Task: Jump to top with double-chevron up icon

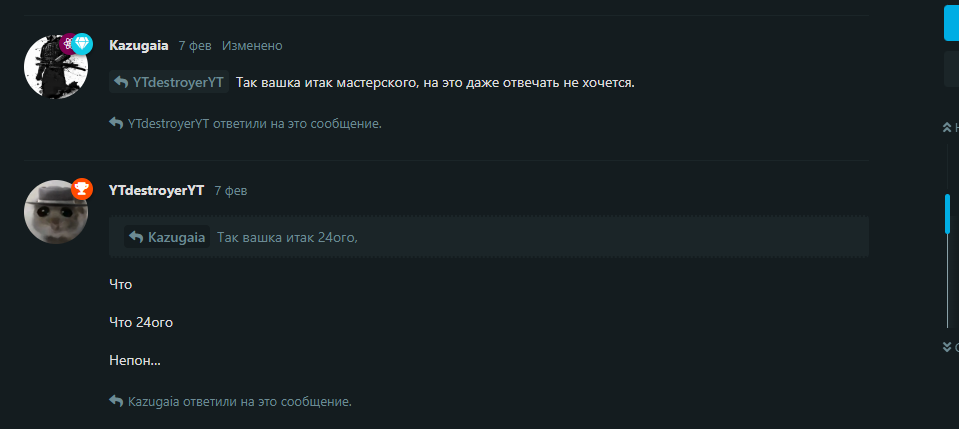Action: point(947,127)
